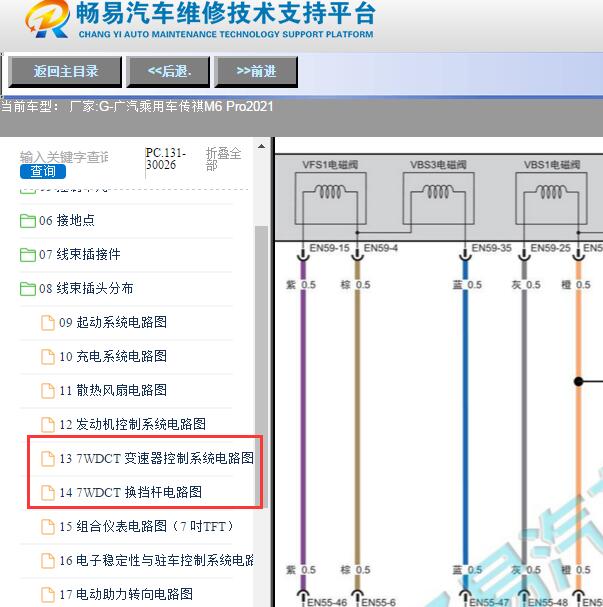
Task: Click connector pin label EN59-25
Action: coord(550,248)
